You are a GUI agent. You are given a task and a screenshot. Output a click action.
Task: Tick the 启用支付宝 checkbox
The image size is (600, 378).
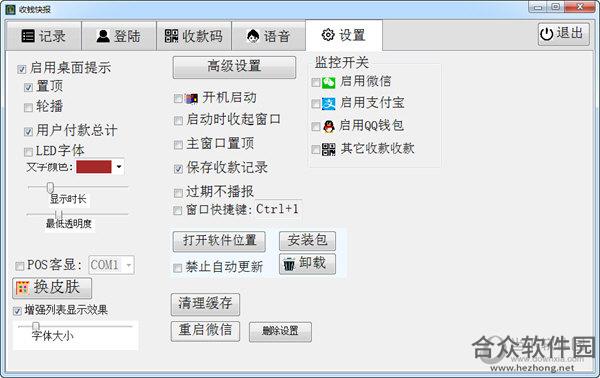[x=316, y=104]
